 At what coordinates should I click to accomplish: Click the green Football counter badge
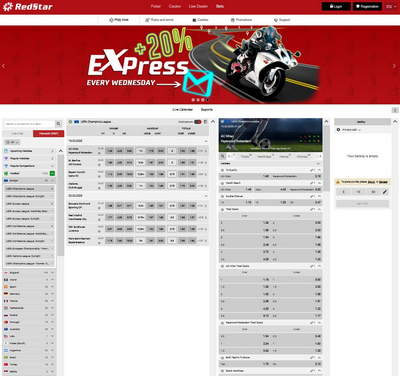(x=52, y=173)
